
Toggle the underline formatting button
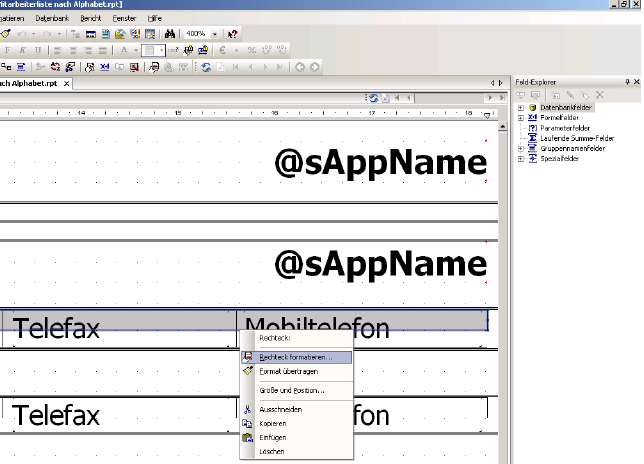pos(37,50)
